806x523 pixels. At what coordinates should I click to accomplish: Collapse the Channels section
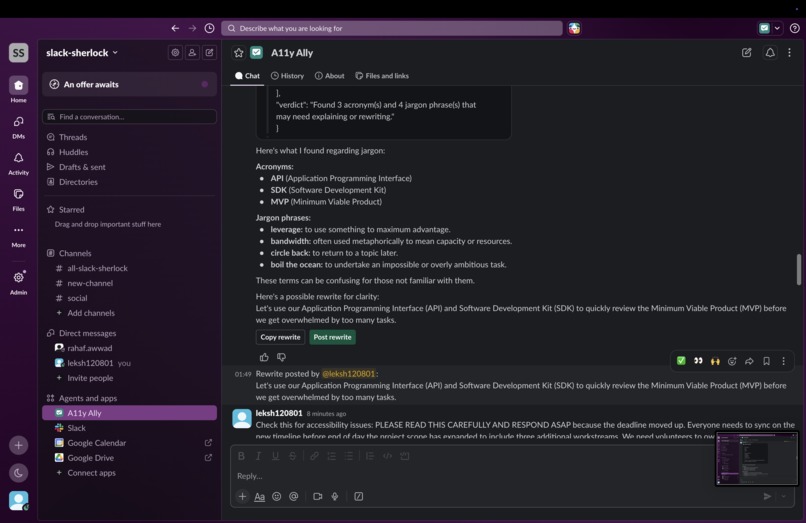coord(75,253)
